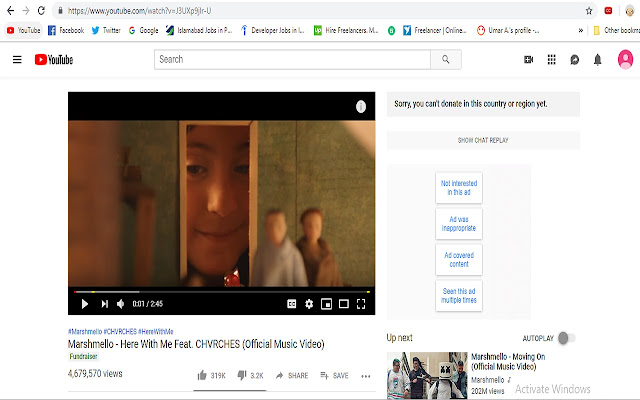Open the YouTube apps grid icon
This screenshot has width=640, height=400.
click(551, 60)
